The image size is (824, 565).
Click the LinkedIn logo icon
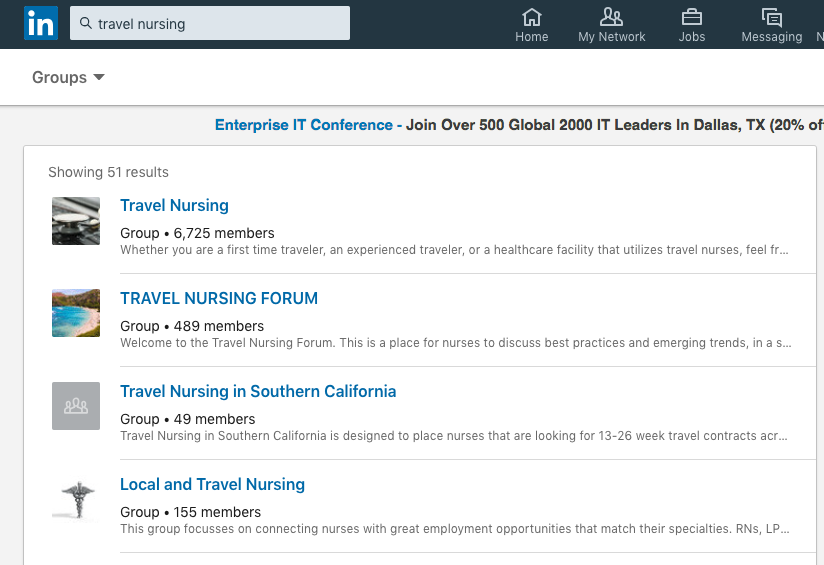point(41,23)
